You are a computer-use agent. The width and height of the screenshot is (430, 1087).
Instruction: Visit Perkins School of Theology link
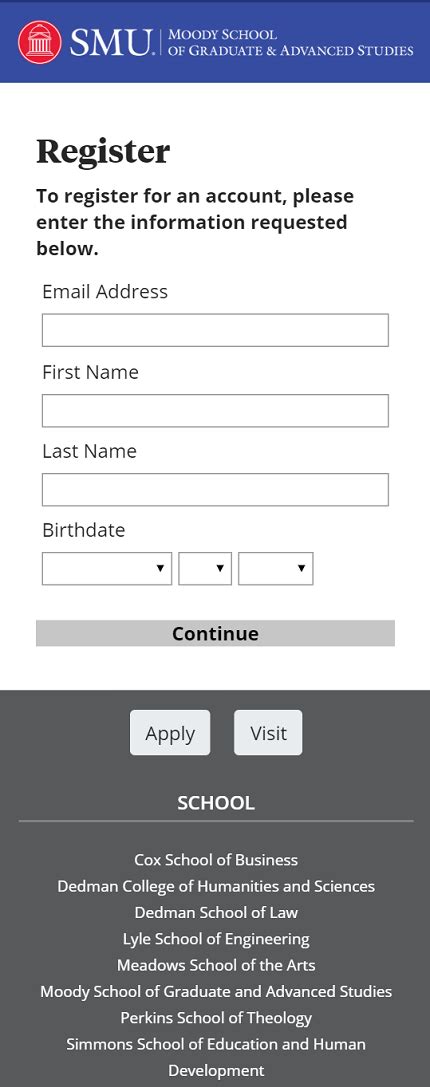pyautogui.click(x=216, y=1018)
